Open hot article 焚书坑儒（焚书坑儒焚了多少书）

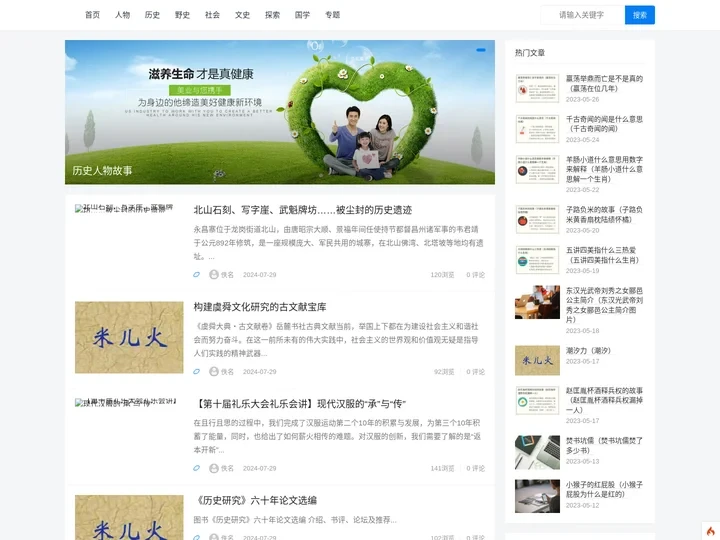604,445
